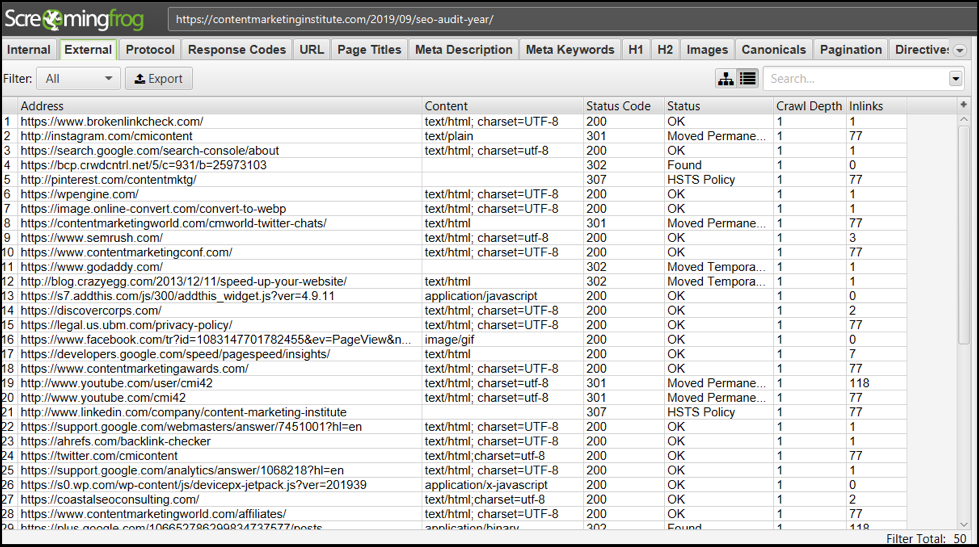This screenshot has height=547, width=979.
Task: Select the brokenlinkcheck.com row
Action: [111, 121]
